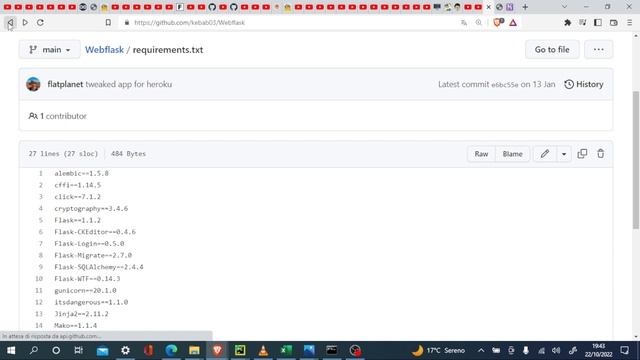The height and width of the screenshot is (360, 640).
Task: Open Windows taskbar search
Action: tap(34, 351)
